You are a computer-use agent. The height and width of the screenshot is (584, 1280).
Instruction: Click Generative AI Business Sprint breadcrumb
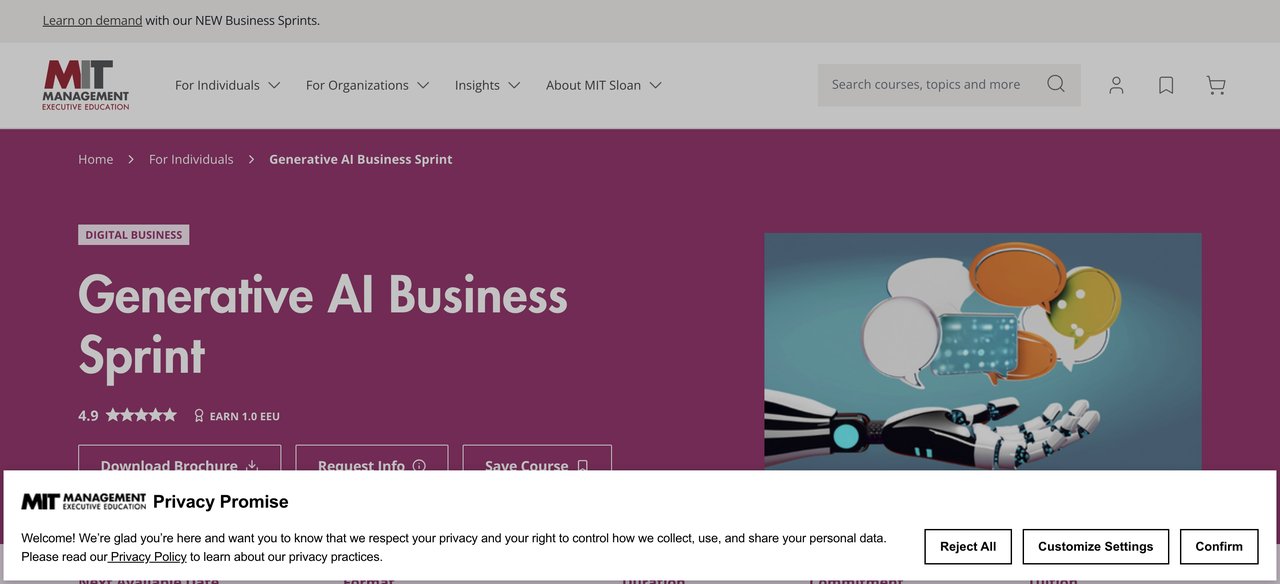coord(361,159)
